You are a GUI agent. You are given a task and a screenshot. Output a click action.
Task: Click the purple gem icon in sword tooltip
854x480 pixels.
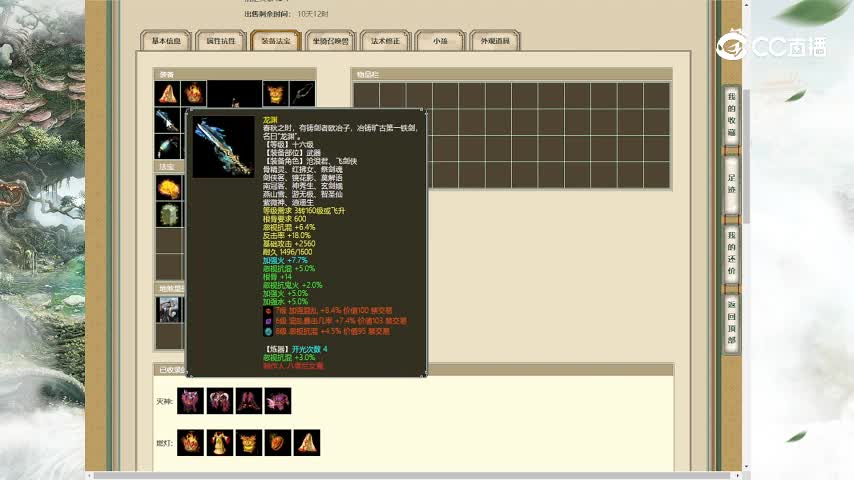[x=268, y=321]
